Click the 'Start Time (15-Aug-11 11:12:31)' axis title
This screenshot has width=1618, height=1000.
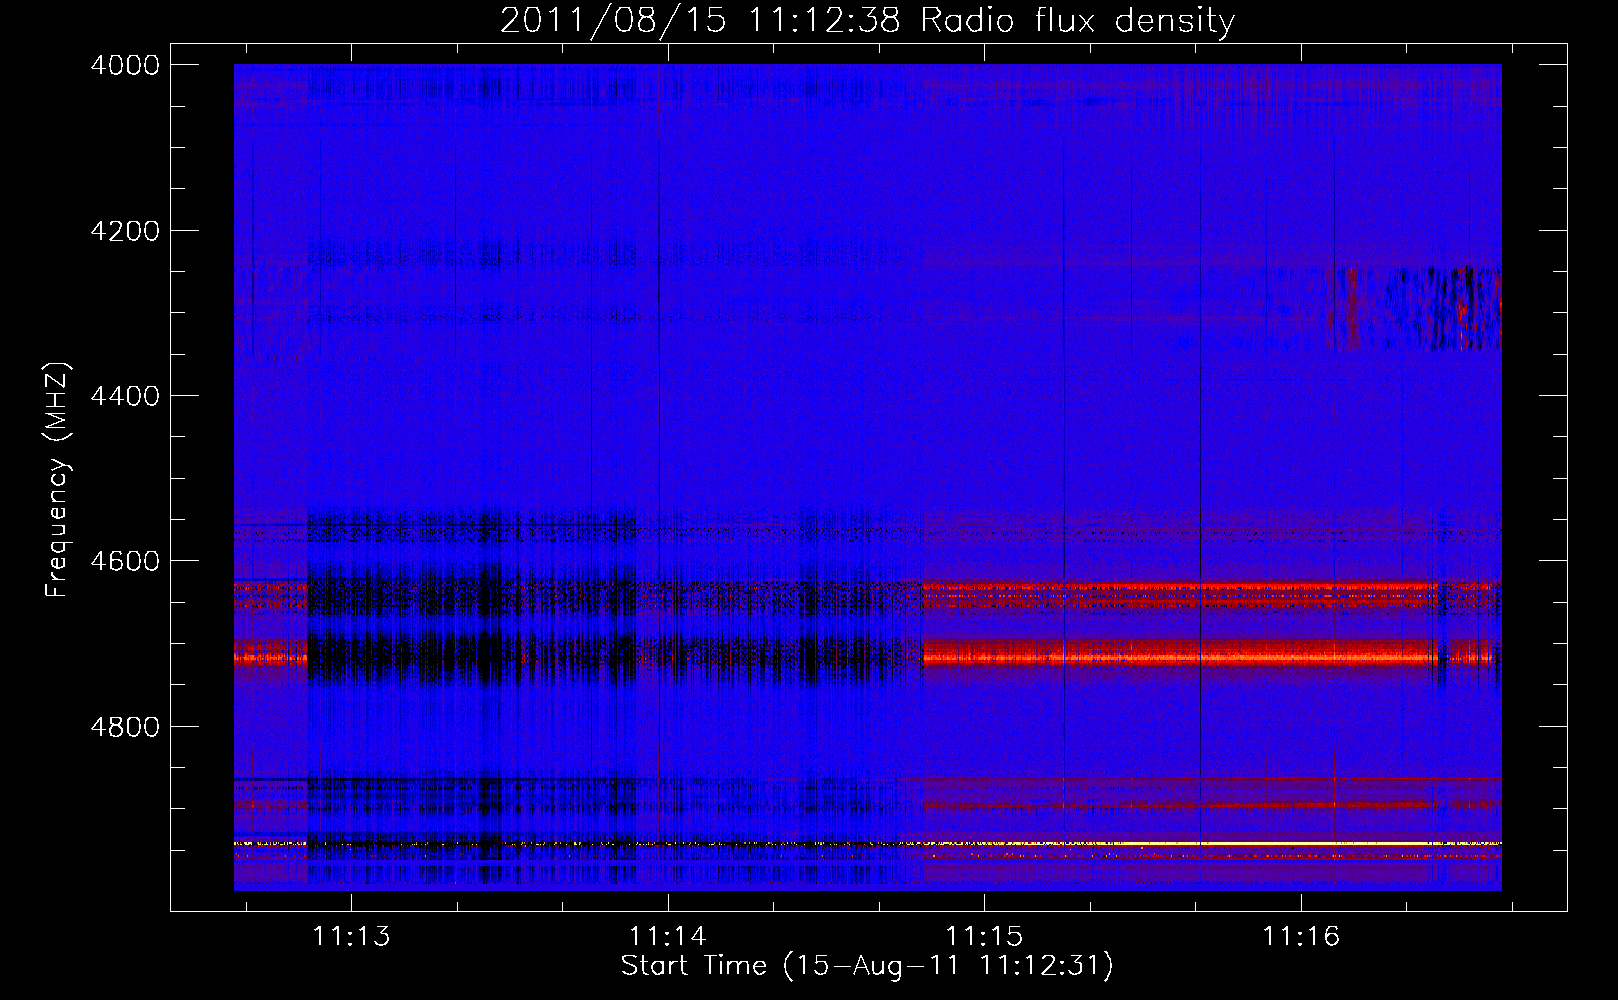[x=867, y=966]
